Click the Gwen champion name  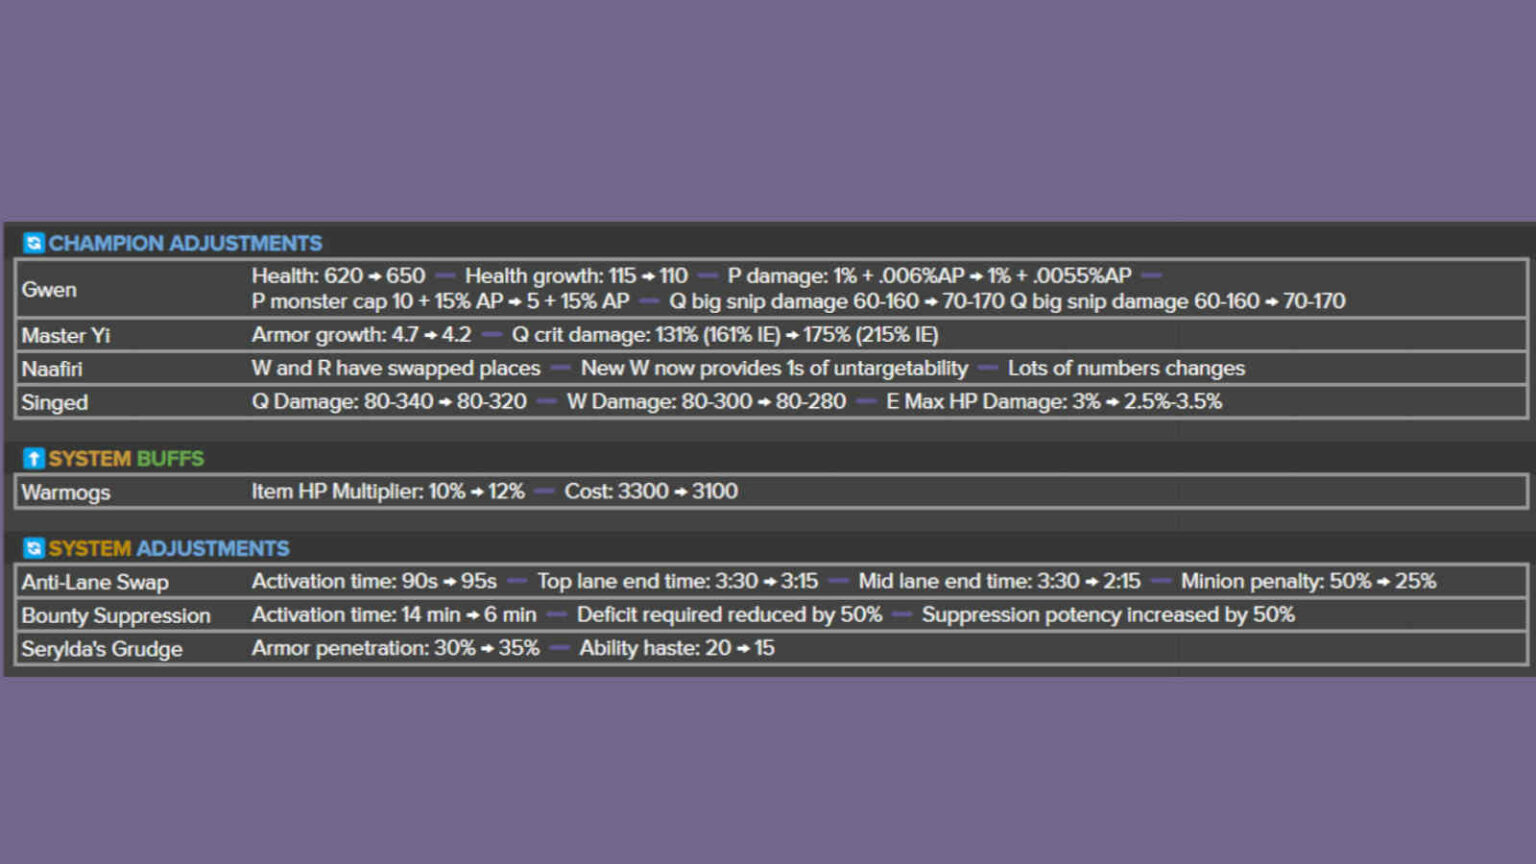pyautogui.click(x=49, y=289)
